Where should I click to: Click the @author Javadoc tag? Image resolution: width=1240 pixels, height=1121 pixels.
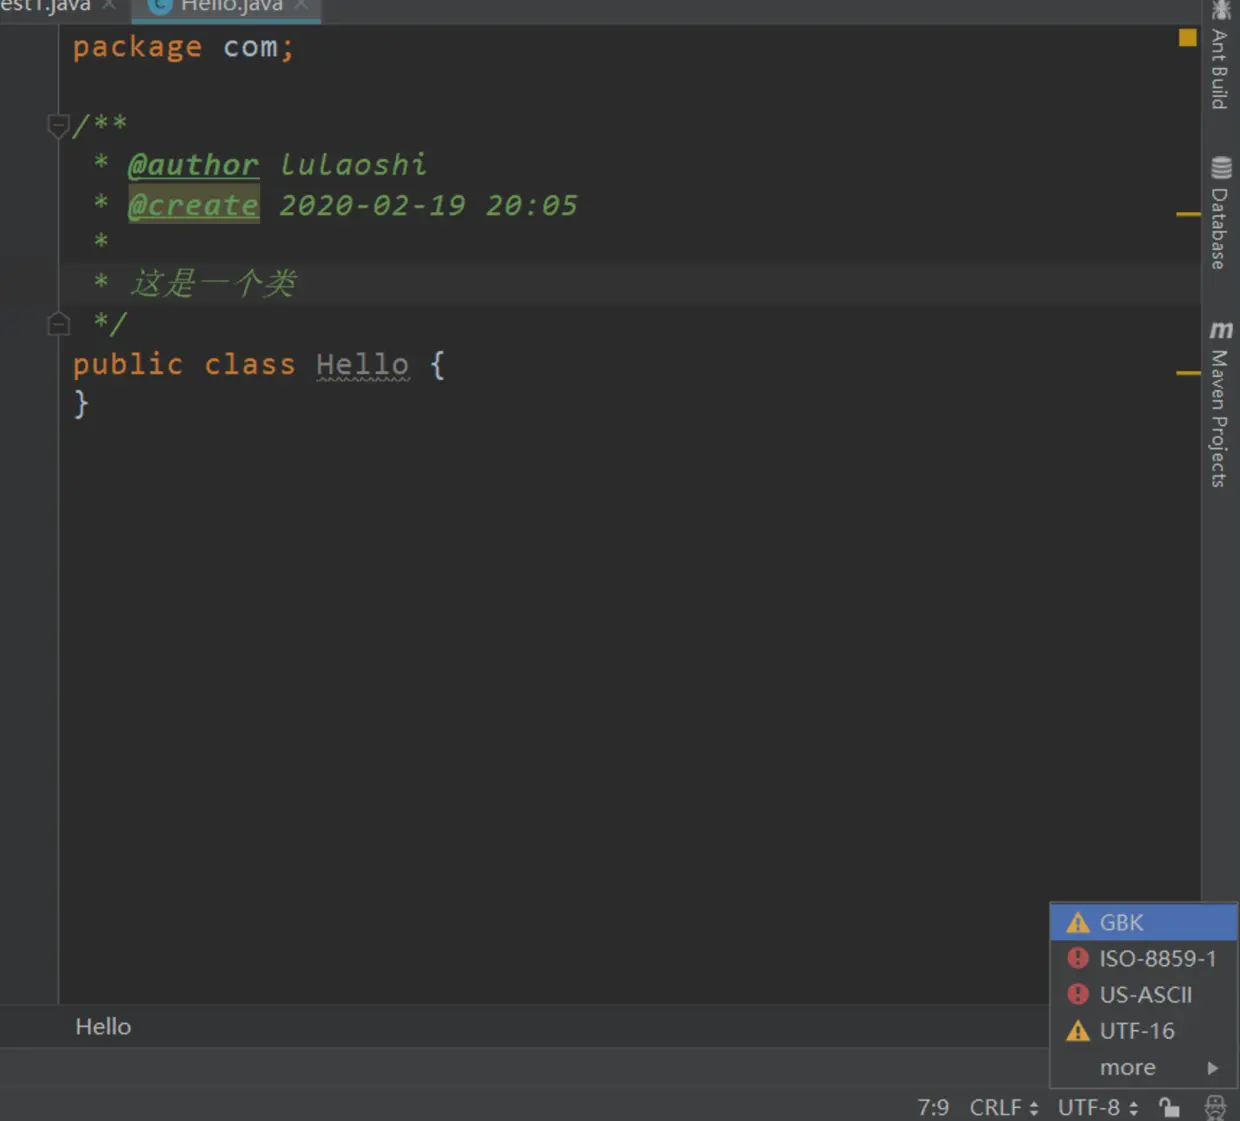click(x=193, y=164)
